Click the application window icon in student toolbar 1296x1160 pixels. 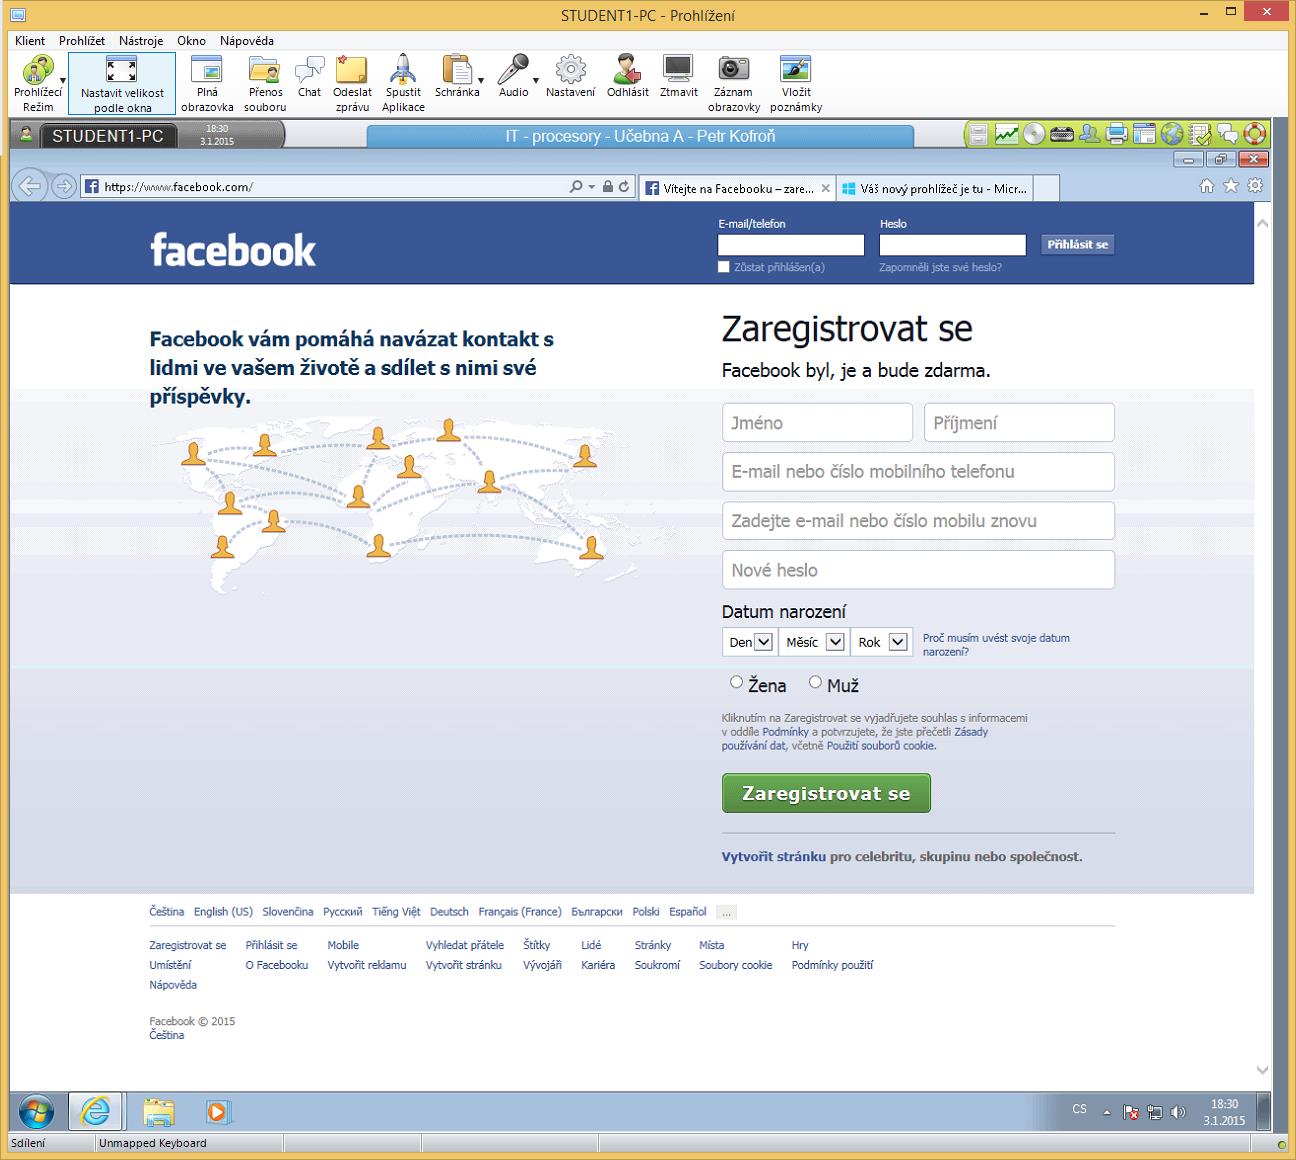[x=1144, y=133]
